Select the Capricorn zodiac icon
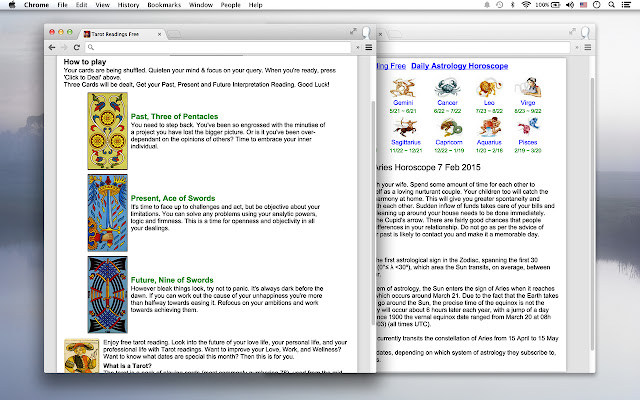 (x=449, y=127)
